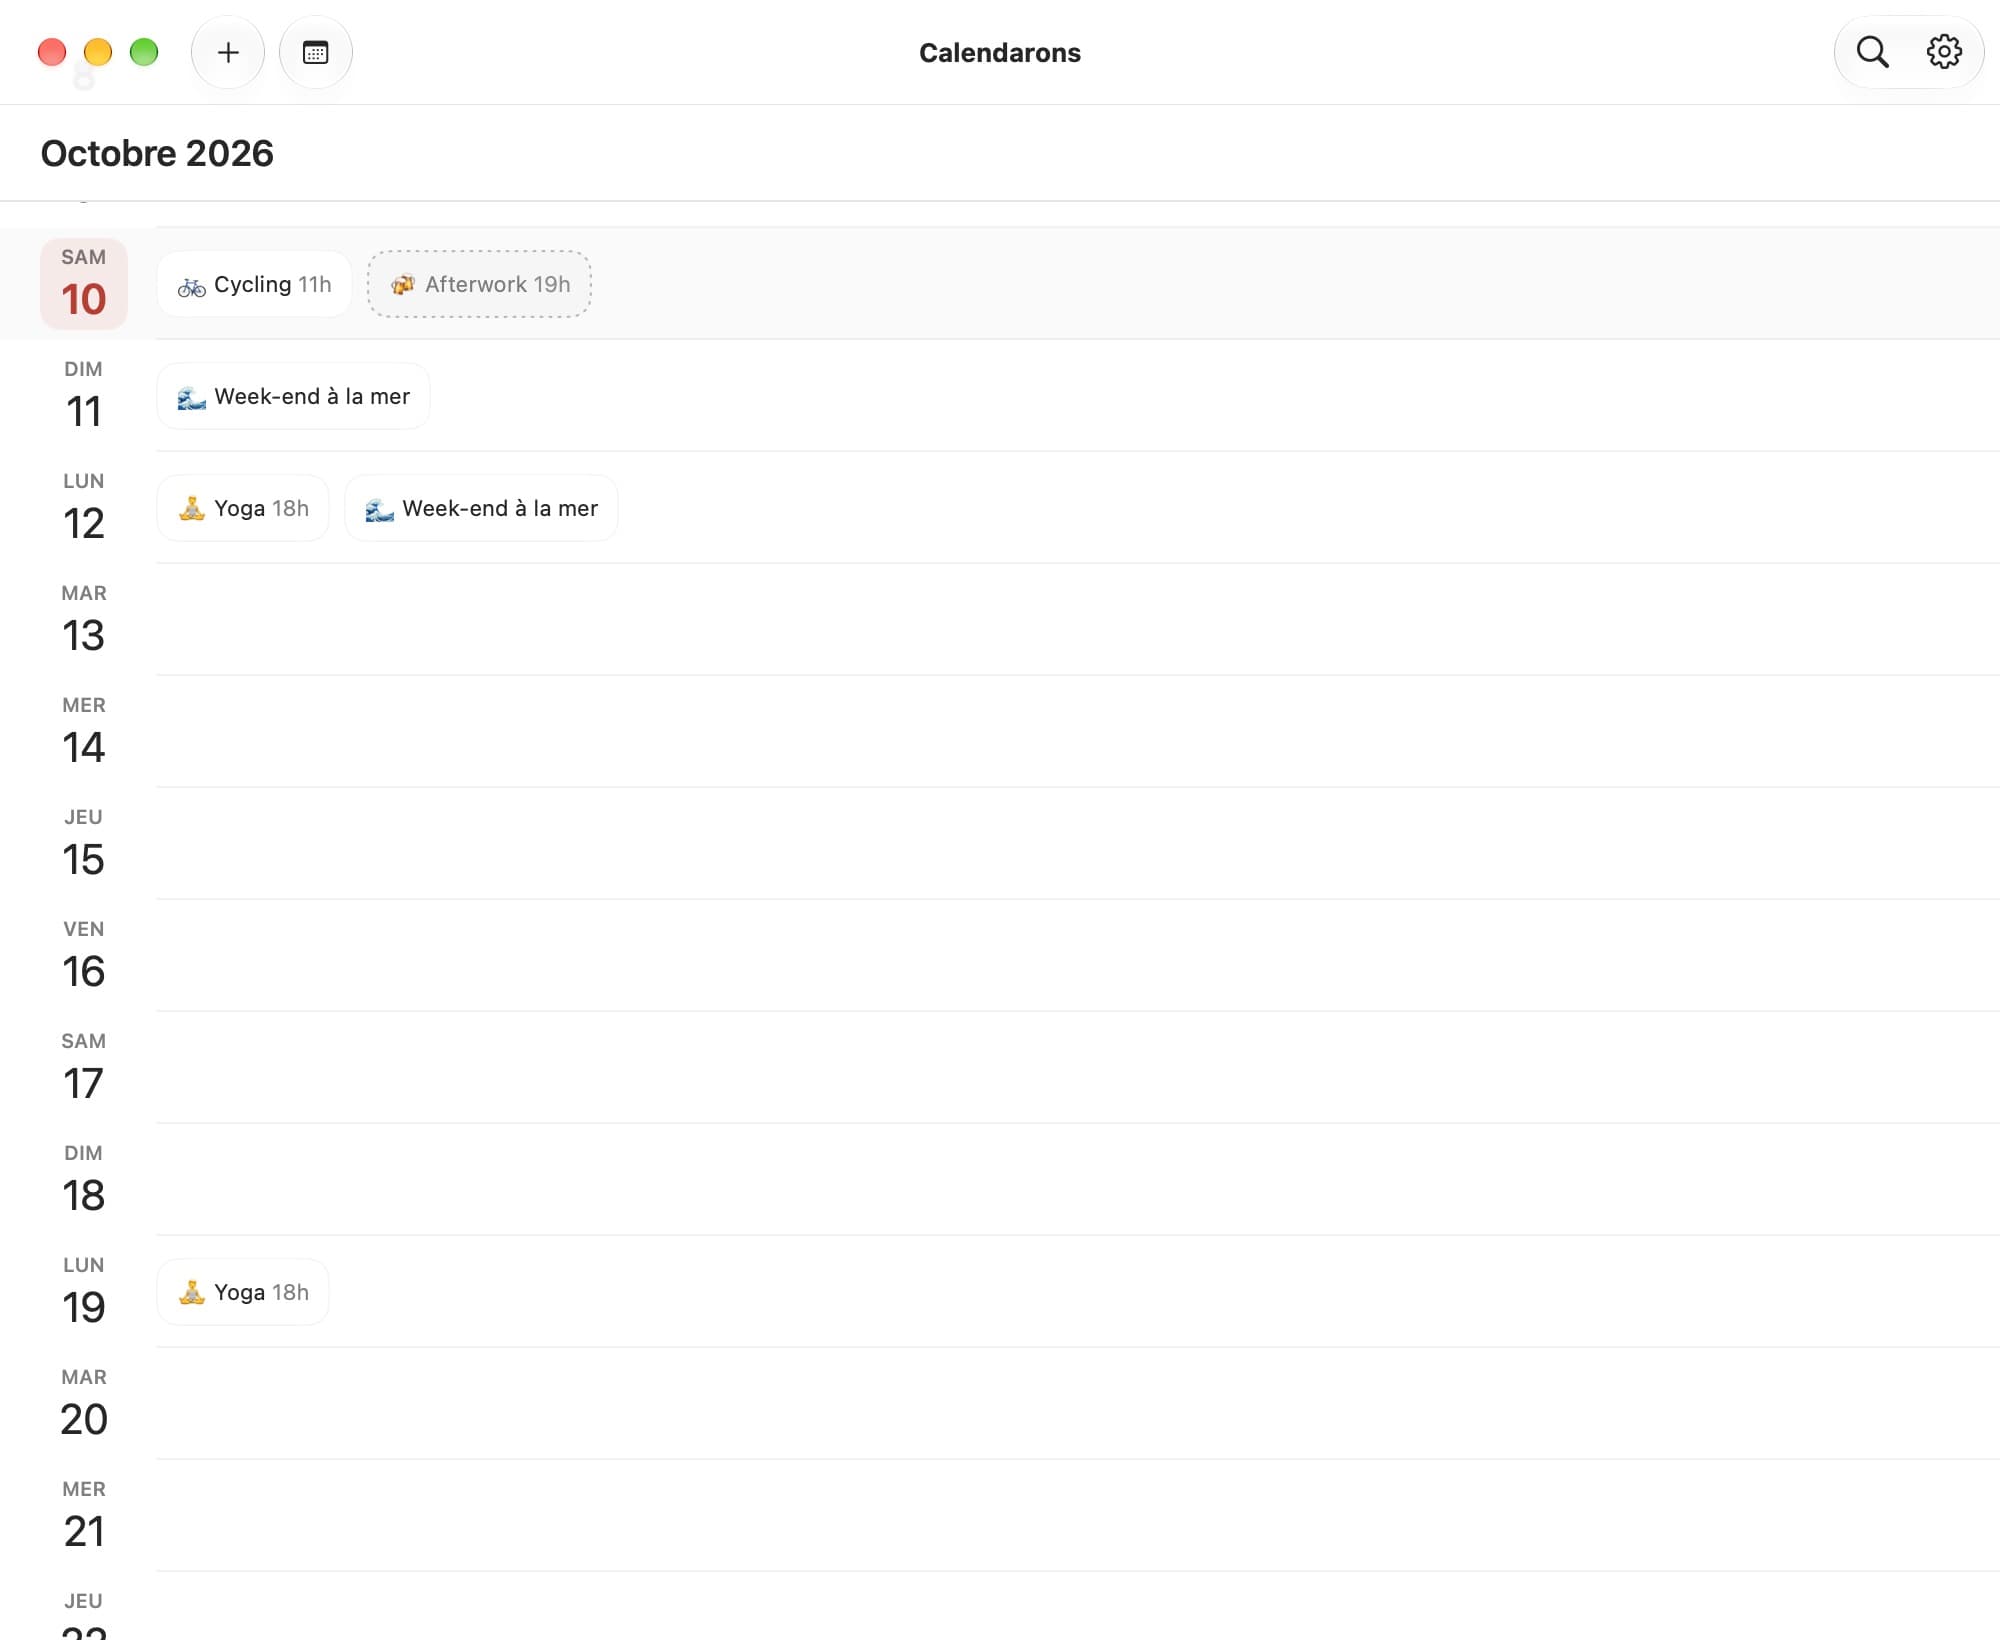The width and height of the screenshot is (2000, 1640).
Task: Open the Yoga 18h event on Monday 12
Action: (243, 508)
